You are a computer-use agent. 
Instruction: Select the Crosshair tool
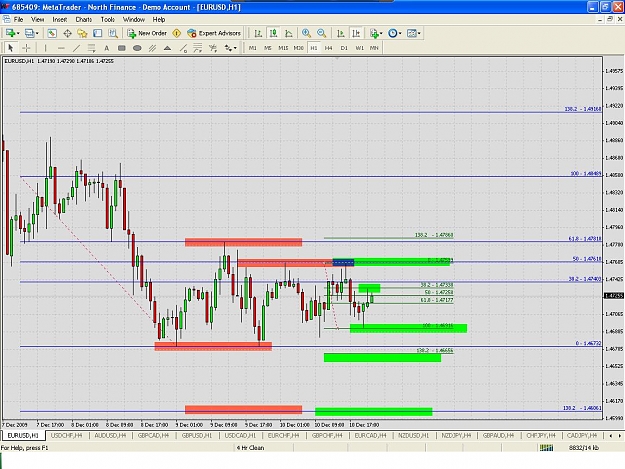tap(26, 48)
